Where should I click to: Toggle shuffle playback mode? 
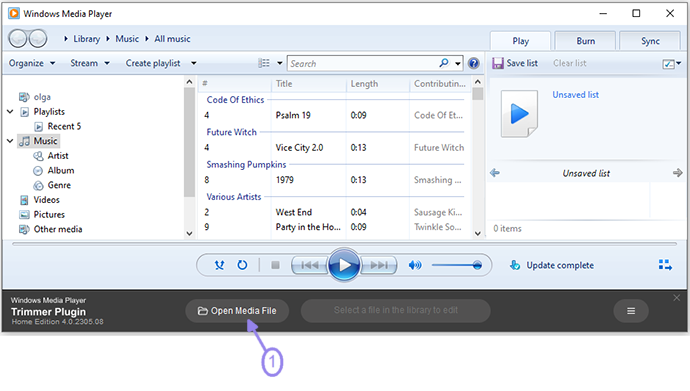point(219,265)
